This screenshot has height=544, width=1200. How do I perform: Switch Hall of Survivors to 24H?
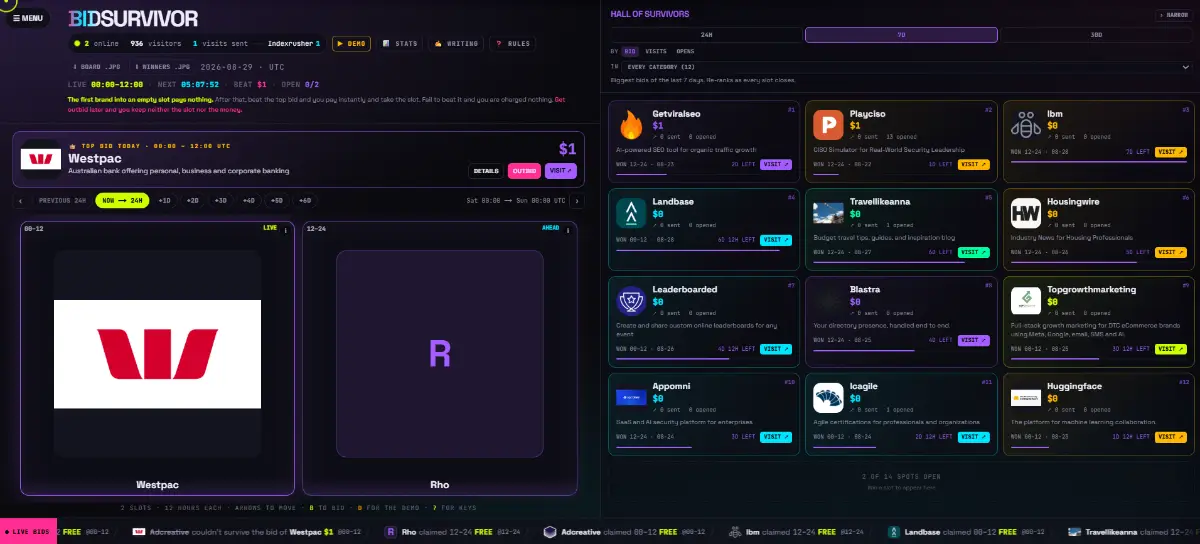point(706,34)
